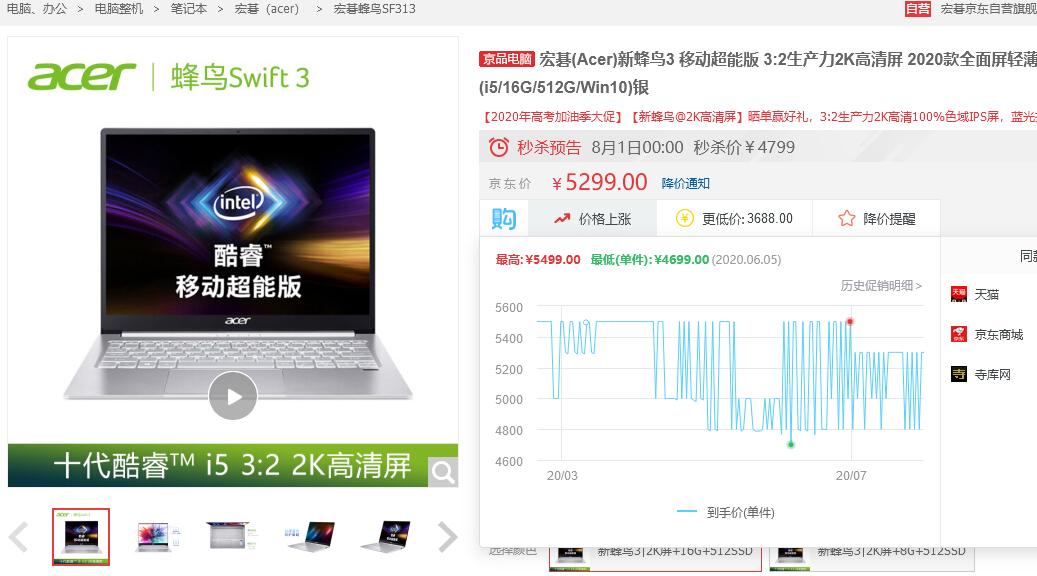Screen dimensions: 1037x576
Task: Expand 历史促销明细 details
Action: [881, 286]
